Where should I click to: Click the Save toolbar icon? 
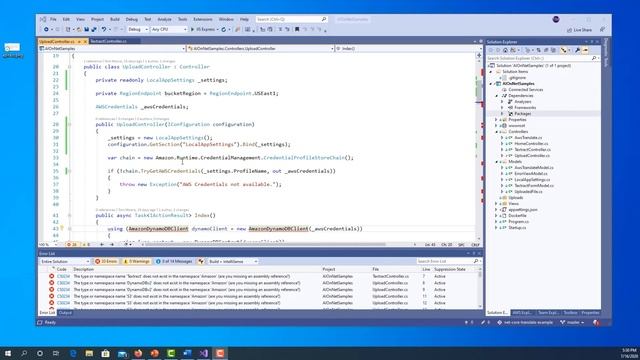coord(87,29)
